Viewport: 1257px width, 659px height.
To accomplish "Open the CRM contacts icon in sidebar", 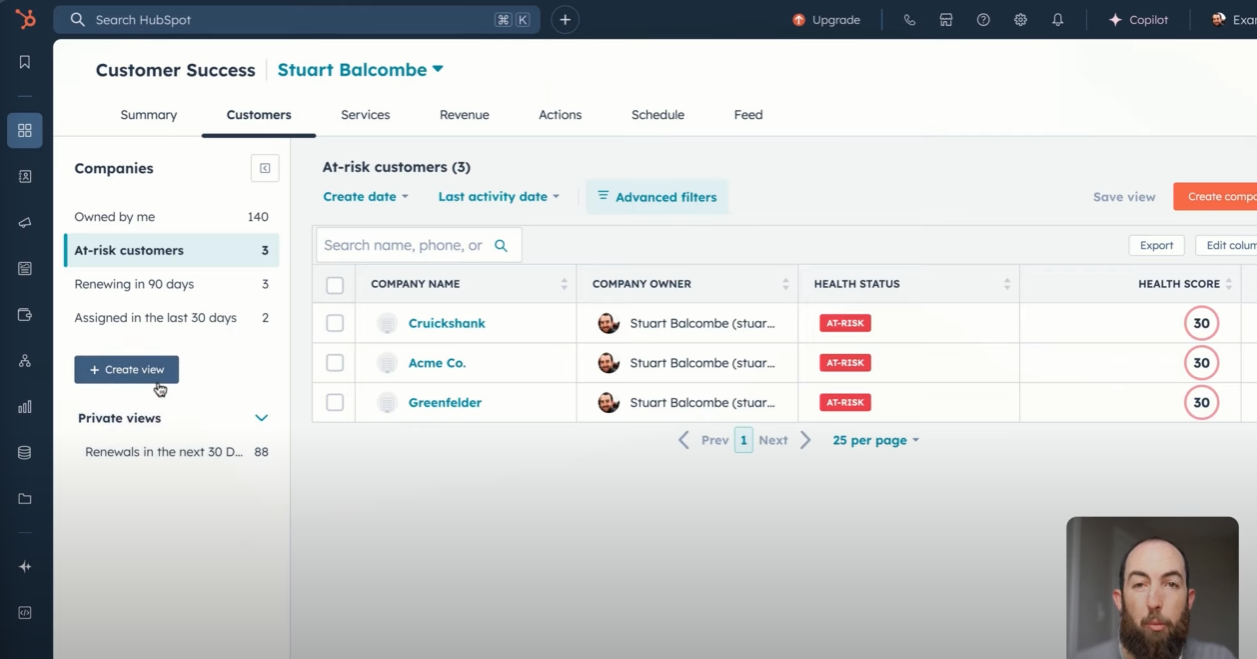I will pos(25,177).
